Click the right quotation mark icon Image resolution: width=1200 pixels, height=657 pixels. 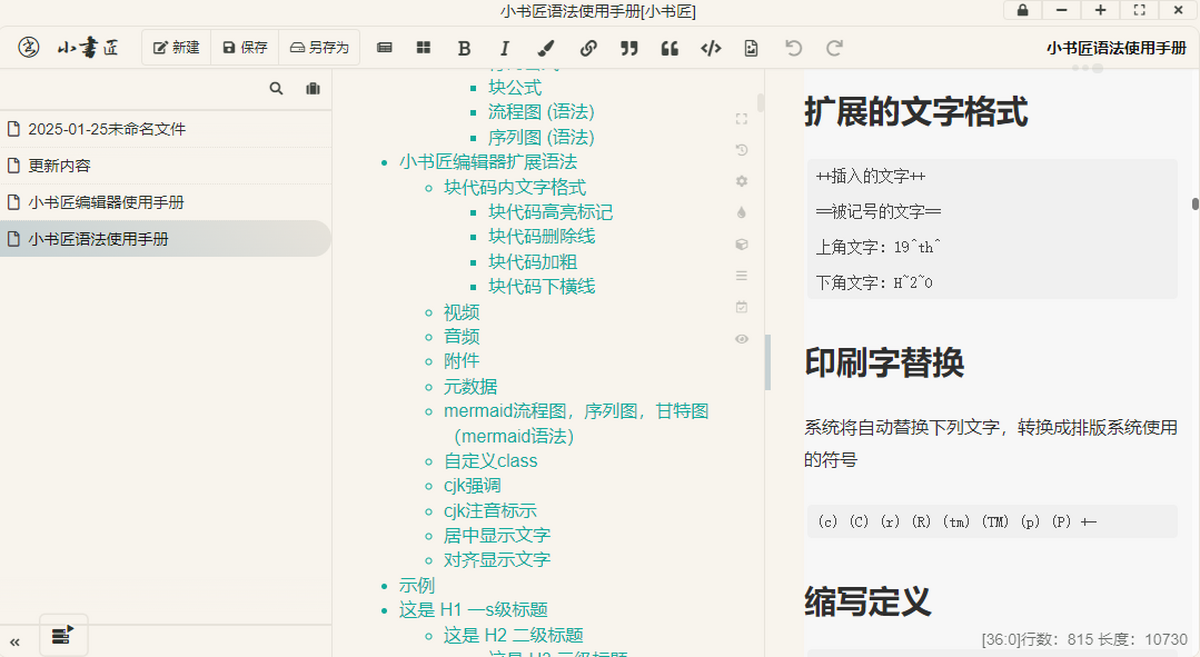tap(629, 48)
